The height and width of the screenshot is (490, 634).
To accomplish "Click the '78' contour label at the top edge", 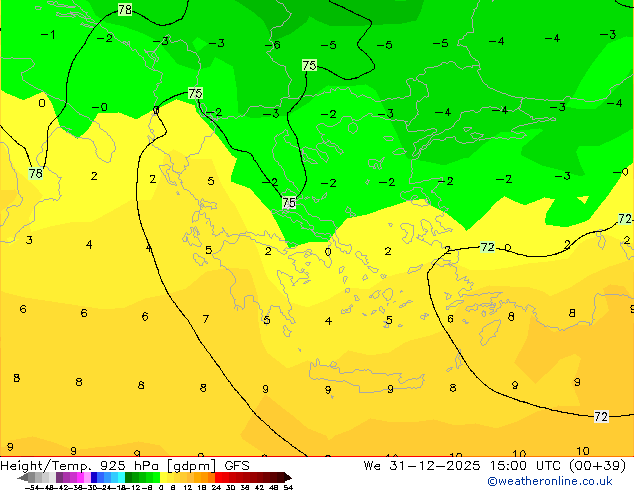I will 125,9.
